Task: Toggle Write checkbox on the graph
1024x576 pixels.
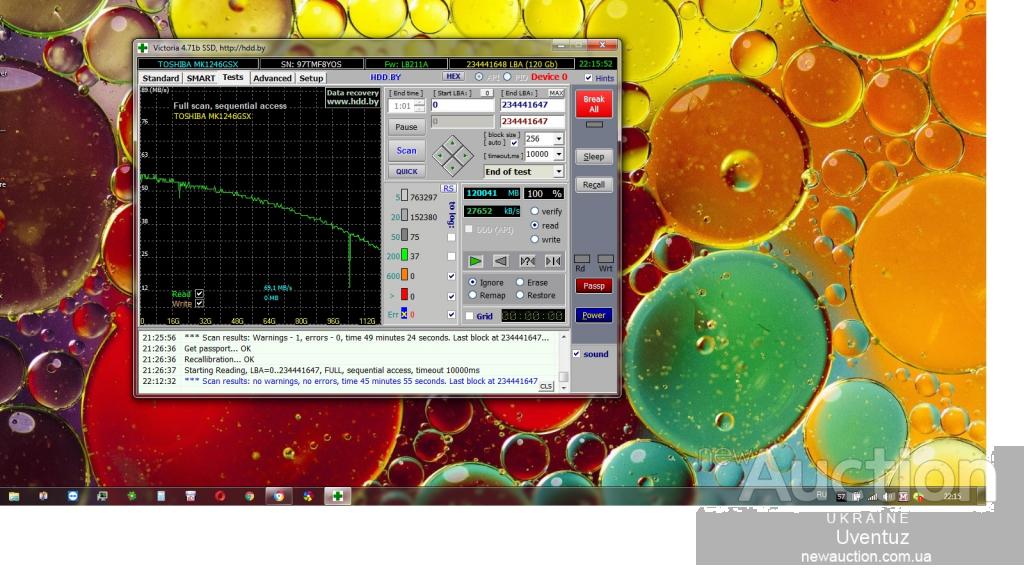Action: 199,303
